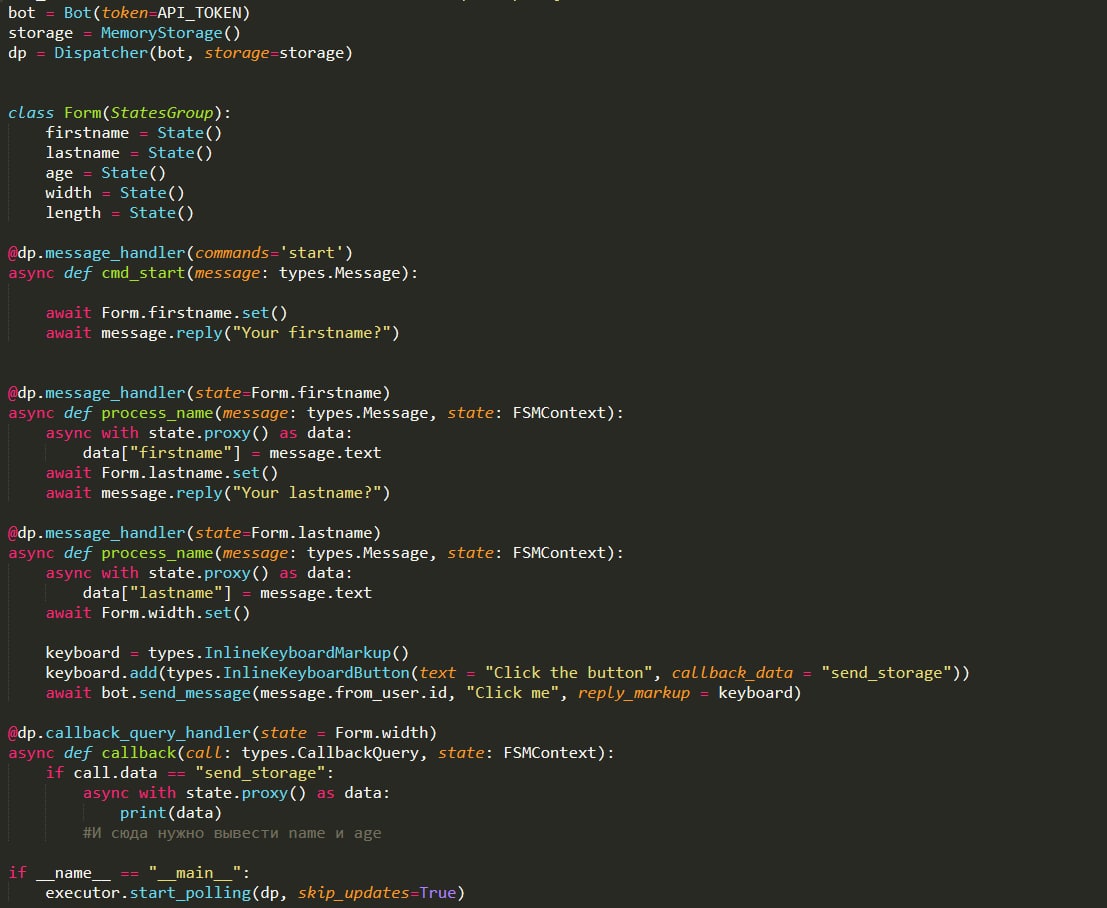Click the 'cmd_start' function name
This screenshot has width=1107, height=908.
[x=143, y=273]
